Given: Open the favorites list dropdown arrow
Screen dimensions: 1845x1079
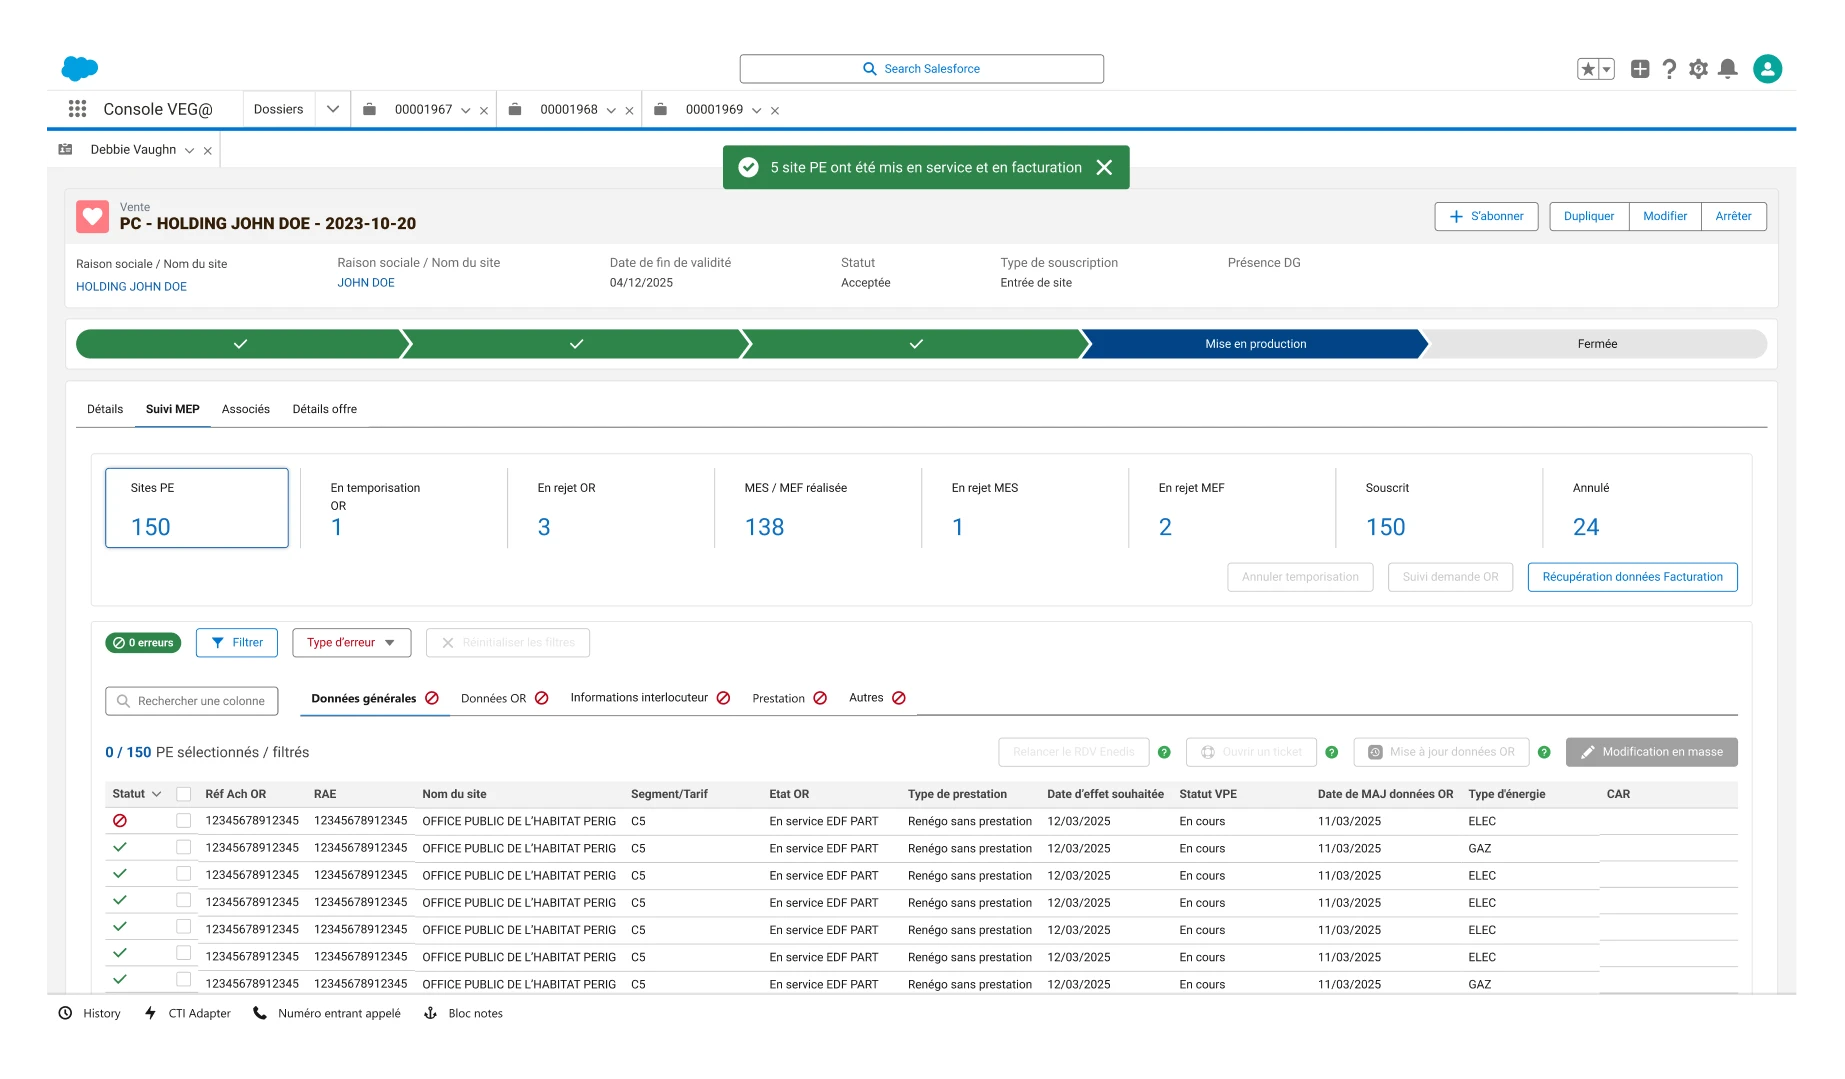Looking at the screenshot, I should pos(1607,69).
